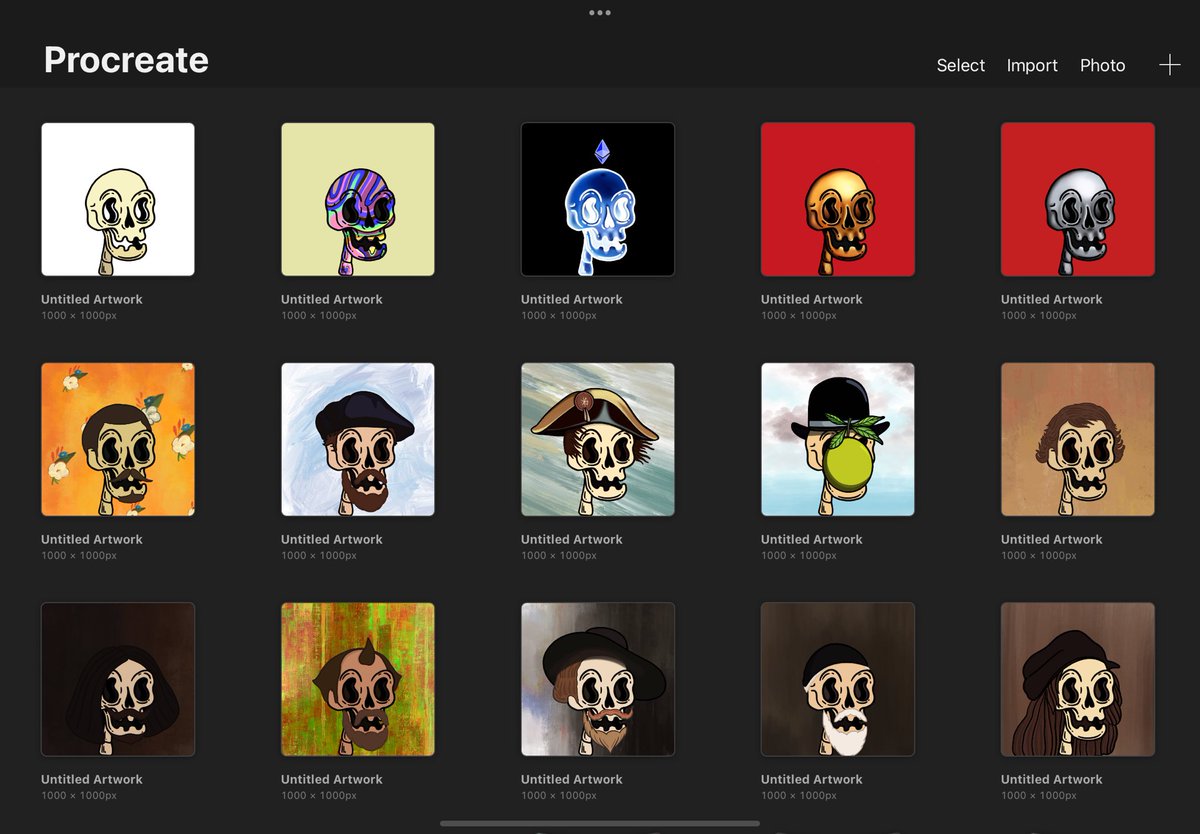
Task: Open the brown-haired skull on tan background
Action: coord(1078,439)
